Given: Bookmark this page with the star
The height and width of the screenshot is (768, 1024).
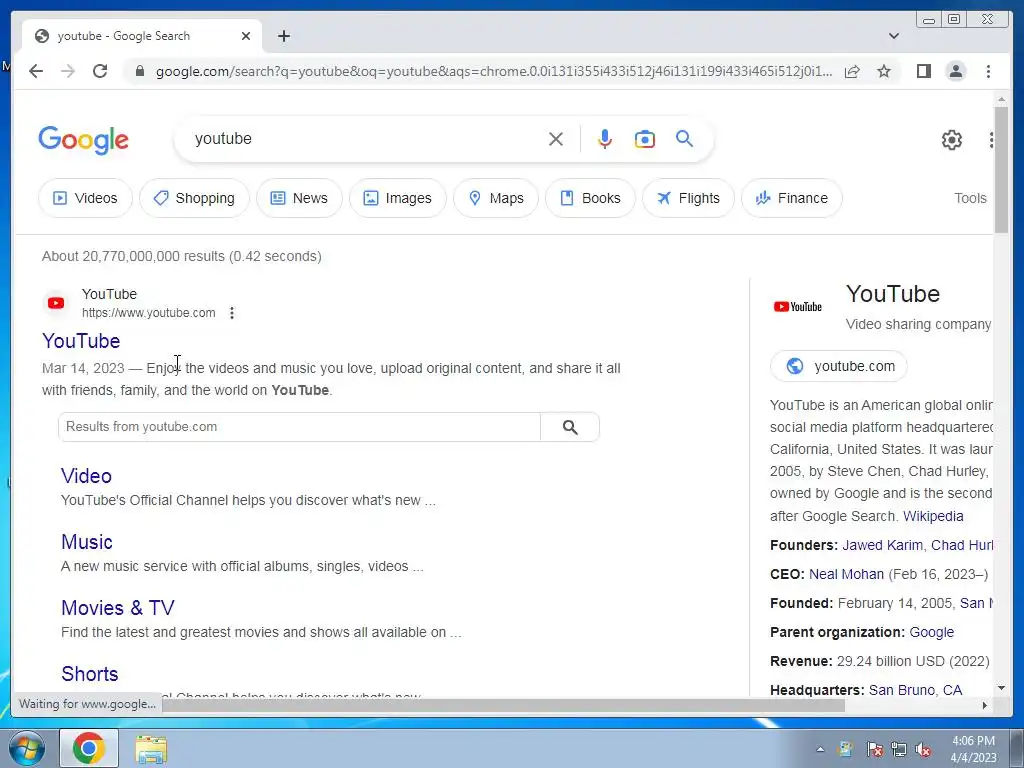Looking at the screenshot, I should [884, 71].
